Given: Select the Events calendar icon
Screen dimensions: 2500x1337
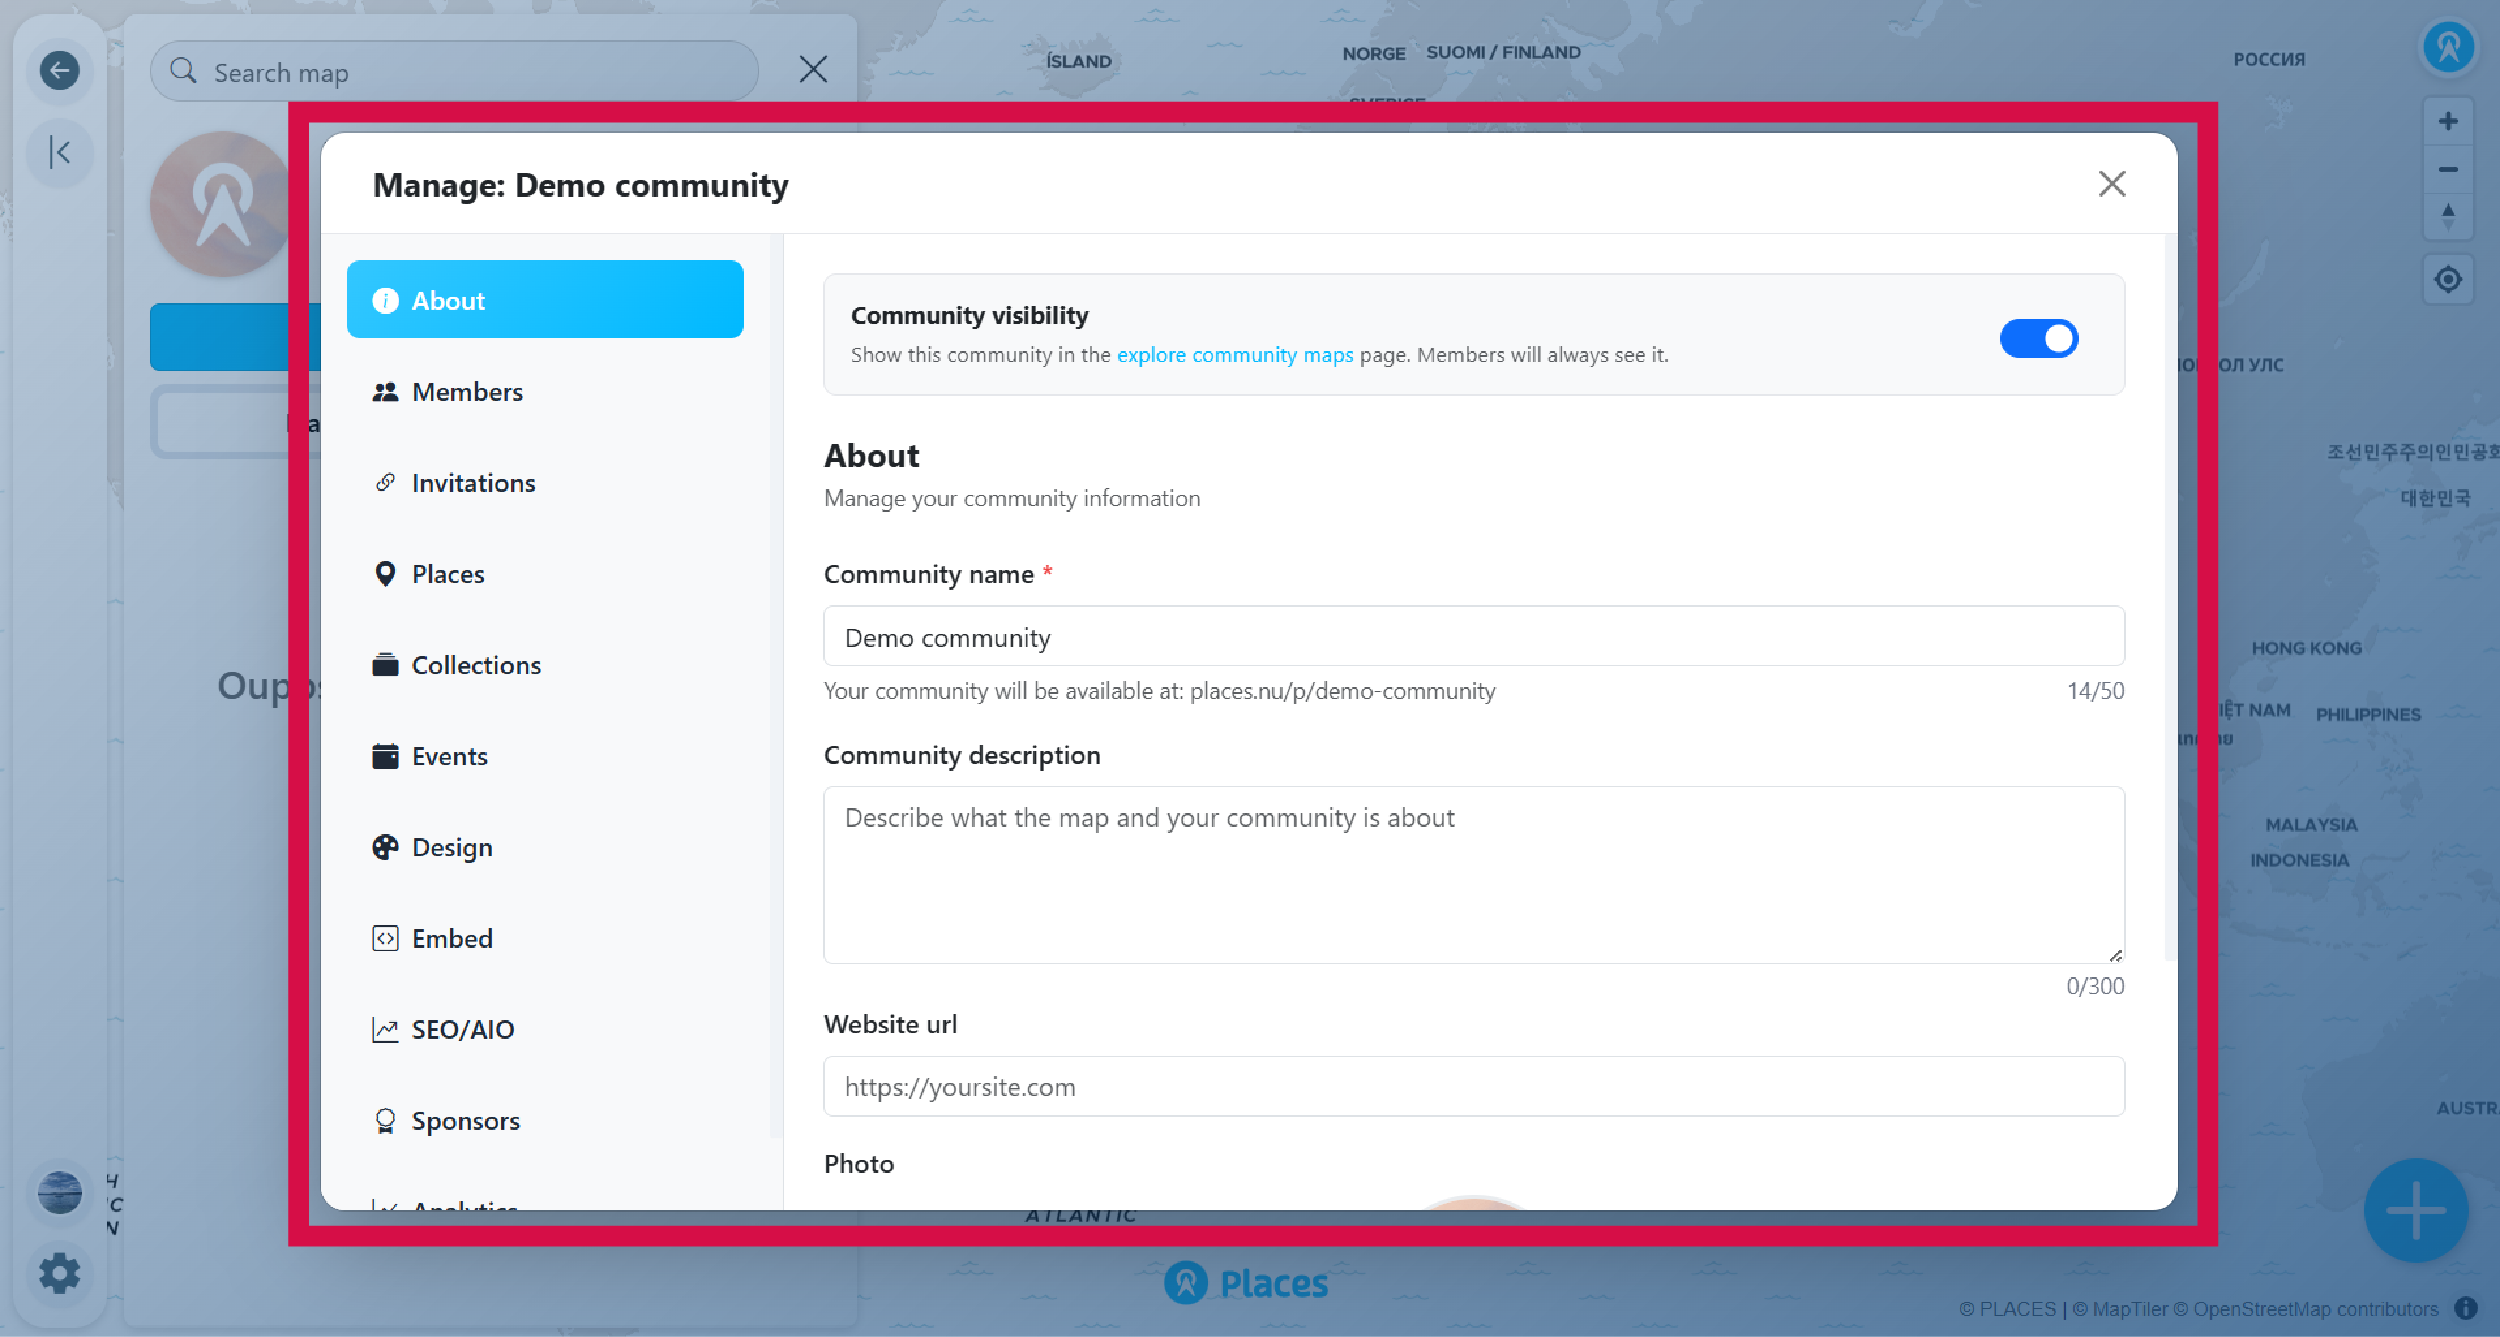Looking at the screenshot, I should [x=386, y=756].
